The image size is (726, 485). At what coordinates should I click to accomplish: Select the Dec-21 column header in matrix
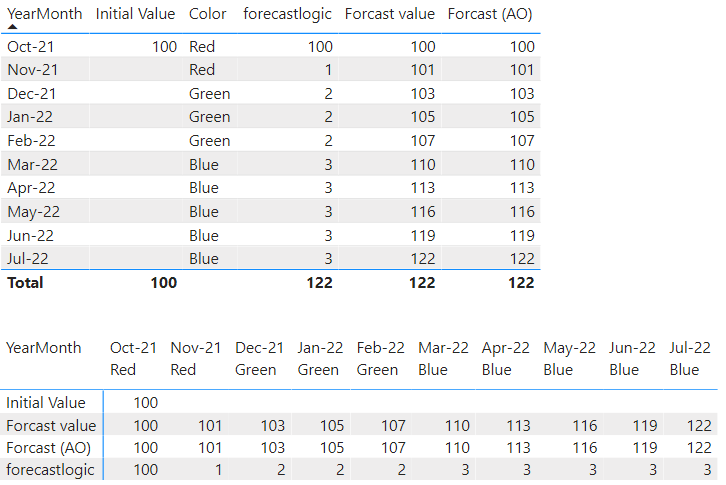click(x=259, y=348)
